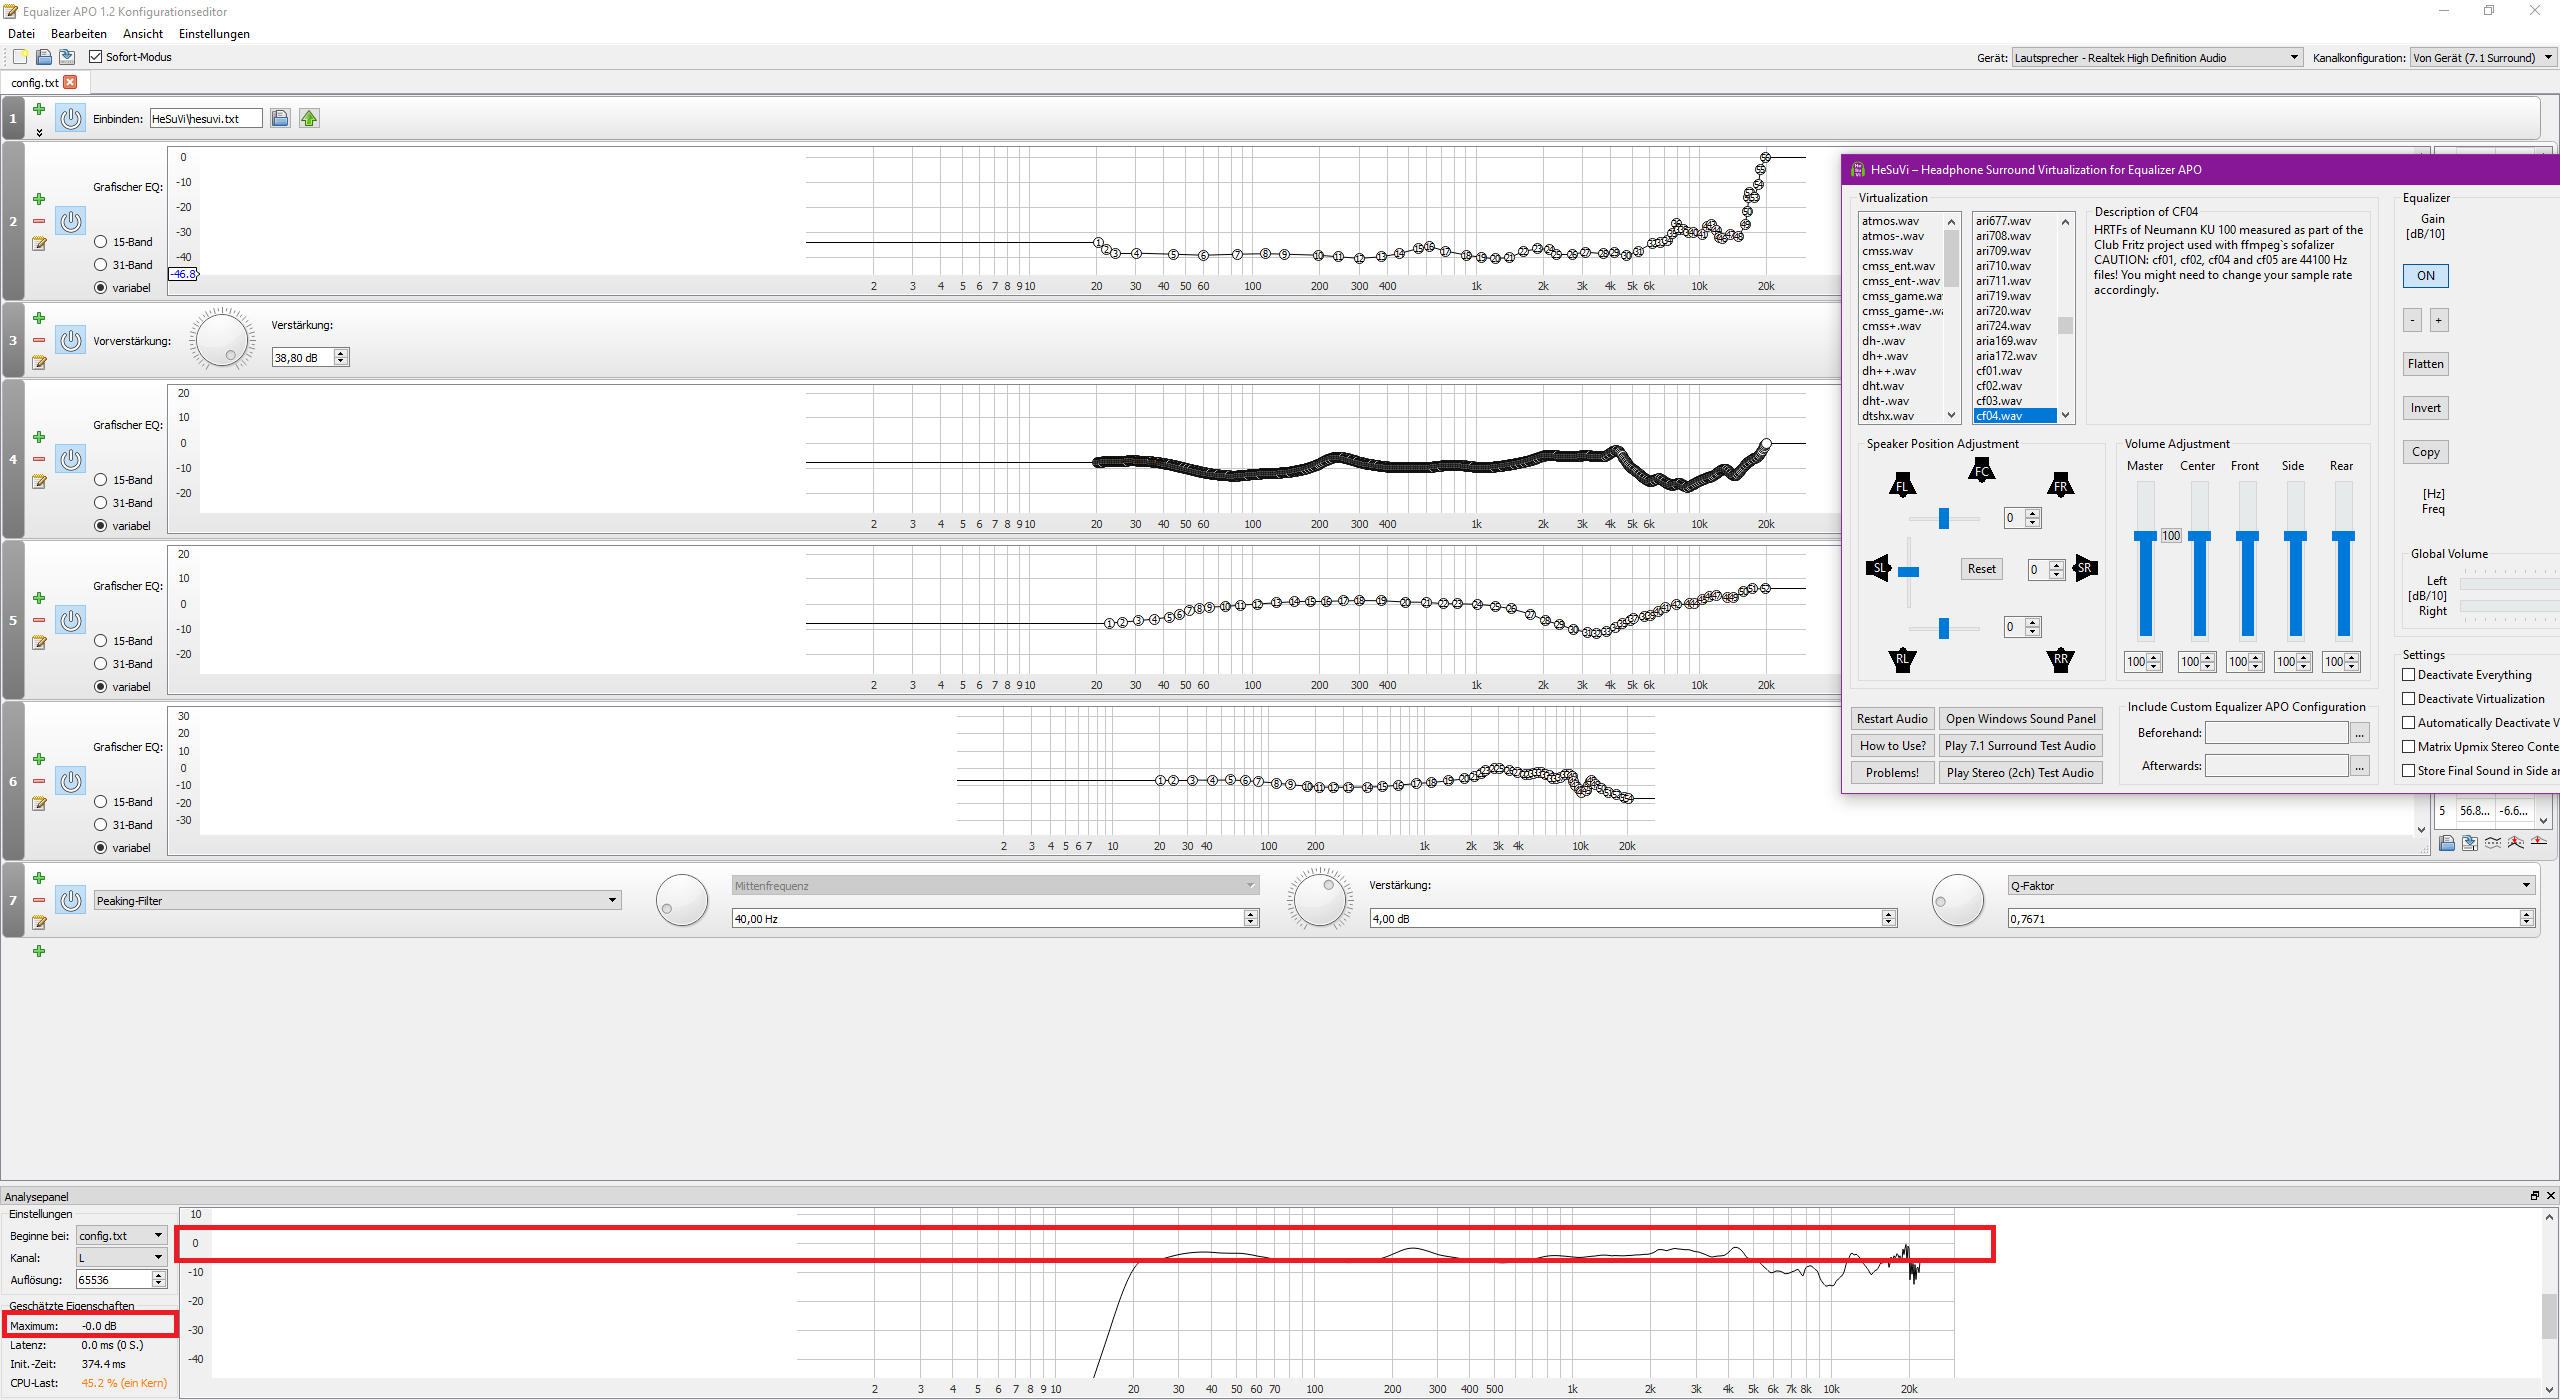Image resolution: width=2560 pixels, height=1400 pixels.
Task: Click new file icon in toolbar
Action: click(x=20, y=57)
